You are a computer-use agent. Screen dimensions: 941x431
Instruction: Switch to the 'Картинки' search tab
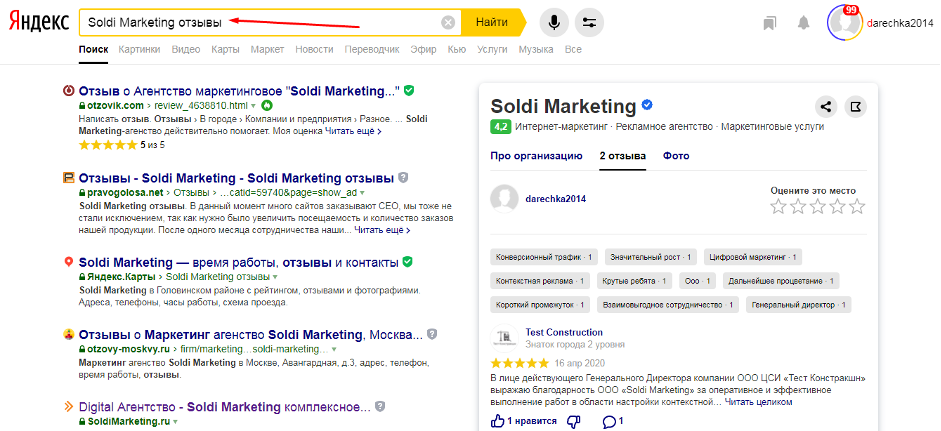pos(139,49)
